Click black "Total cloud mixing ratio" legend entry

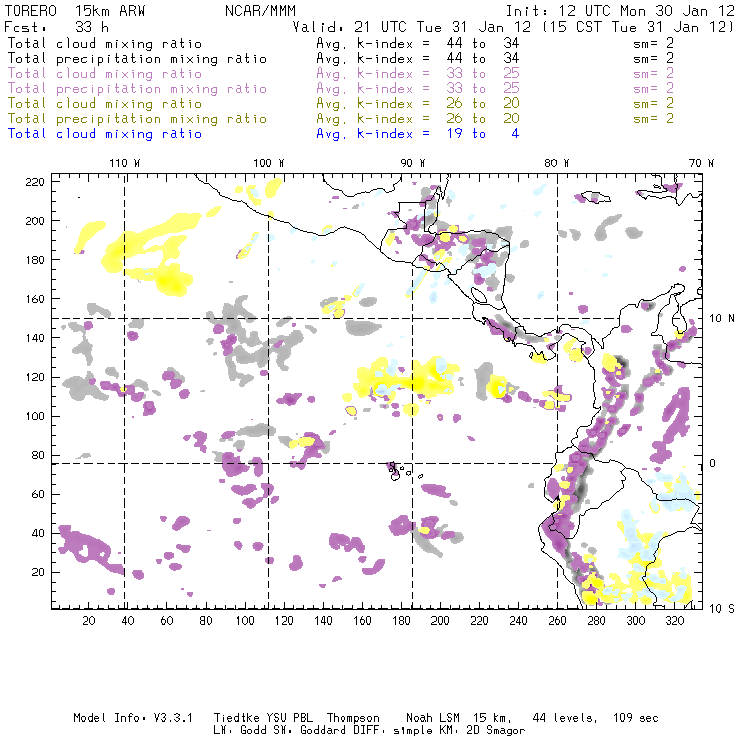pos(105,43)
